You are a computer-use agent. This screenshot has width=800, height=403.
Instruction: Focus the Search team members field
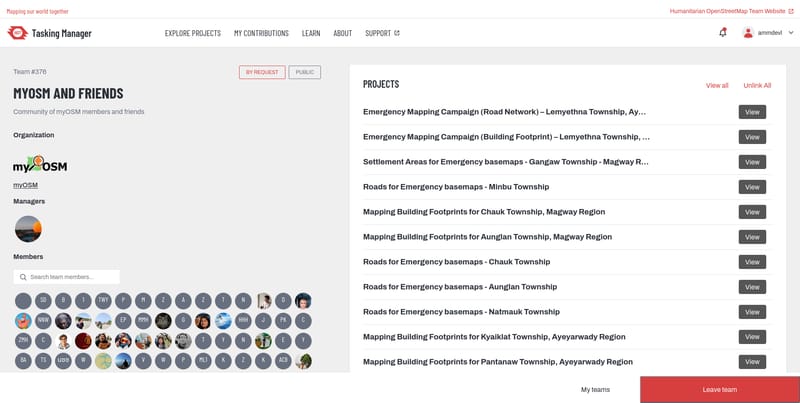(x=67, y=277)
